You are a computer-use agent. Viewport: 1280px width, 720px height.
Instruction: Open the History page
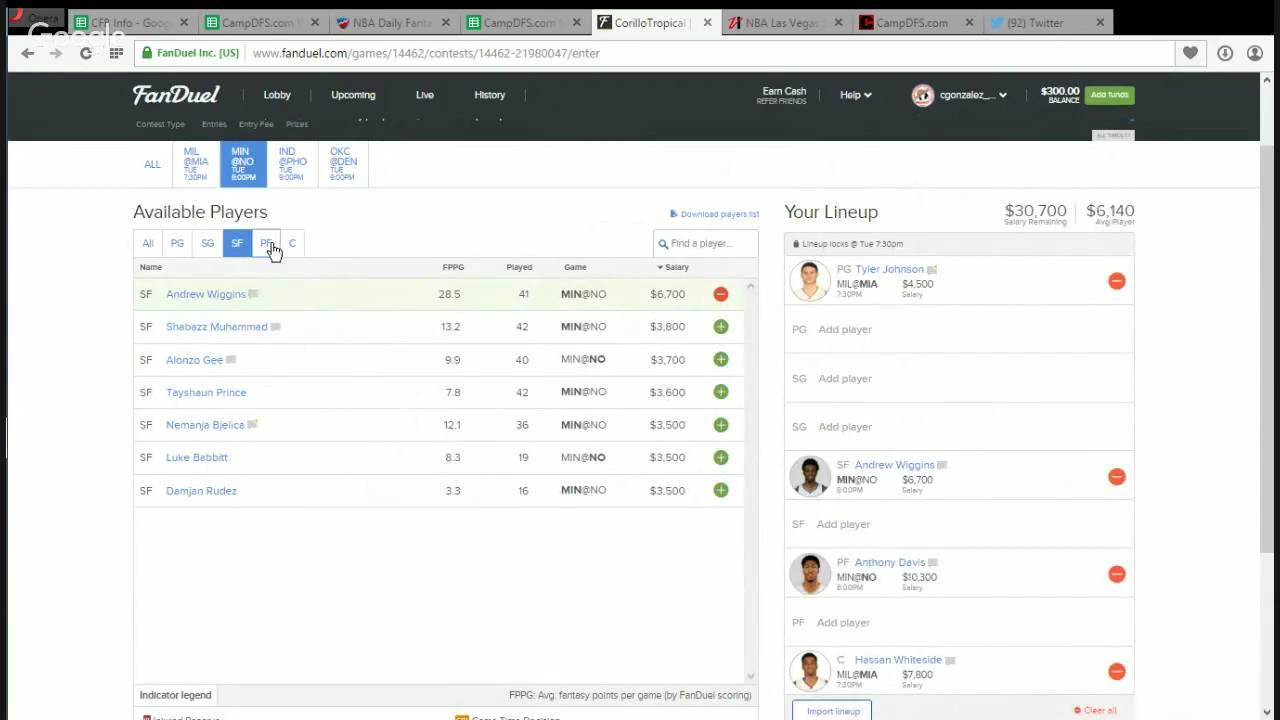pyautogui.click(x=489, y=95)
